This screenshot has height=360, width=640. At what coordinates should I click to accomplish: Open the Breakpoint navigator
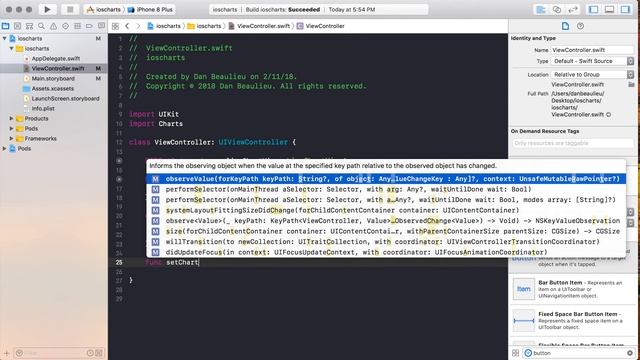pyautogui.click(x=89, y=26)
